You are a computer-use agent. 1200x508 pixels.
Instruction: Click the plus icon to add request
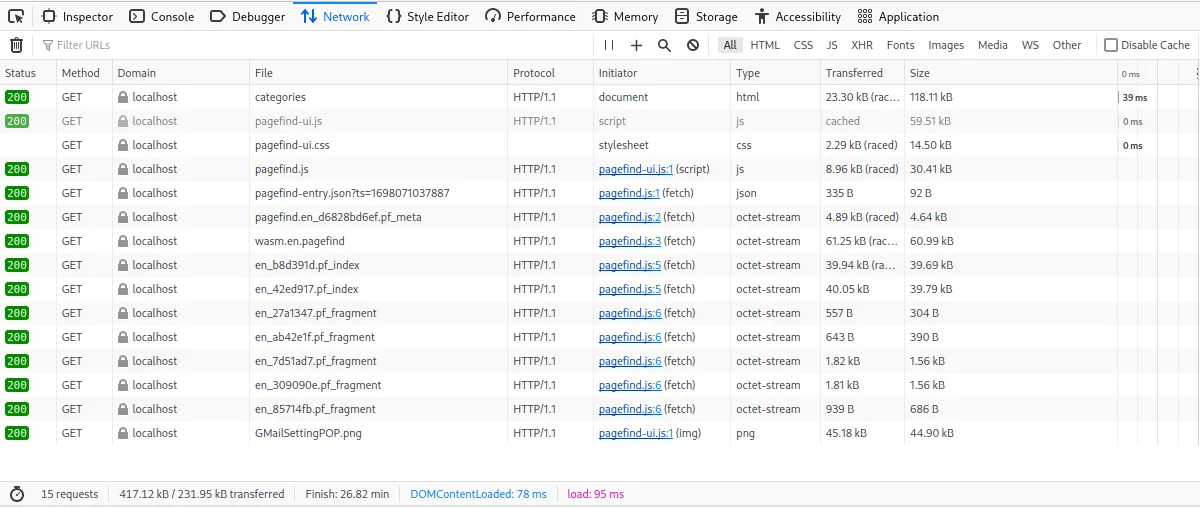coord(636,45)
